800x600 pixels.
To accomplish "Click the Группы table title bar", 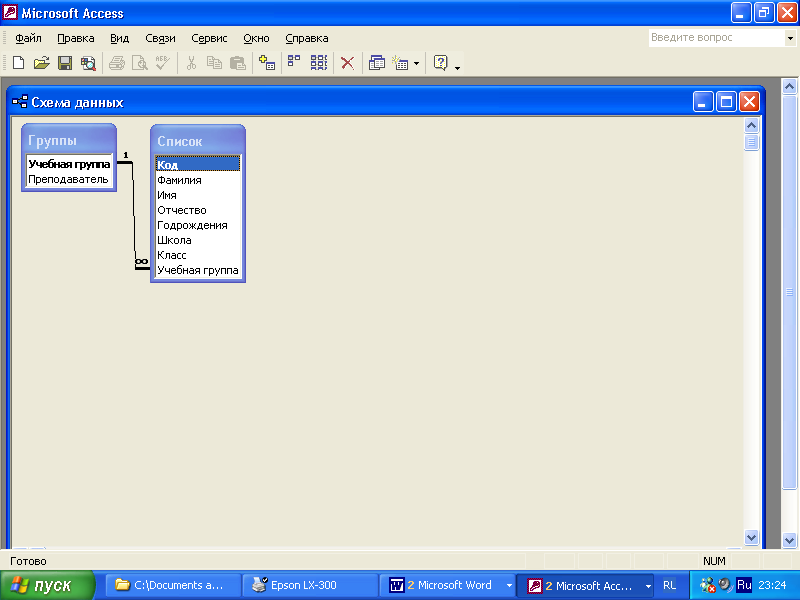I will (69, 140).
